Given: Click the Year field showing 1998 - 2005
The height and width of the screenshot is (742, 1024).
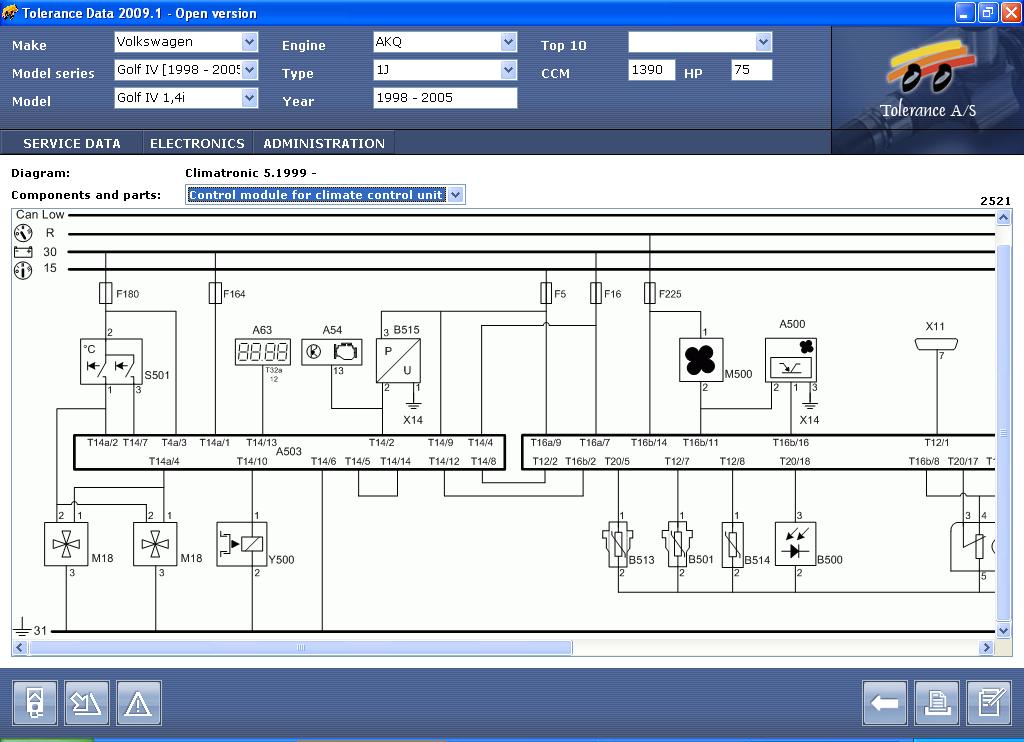Looking at the screenshot, I should pyautogui.click(x=445, y=98).
